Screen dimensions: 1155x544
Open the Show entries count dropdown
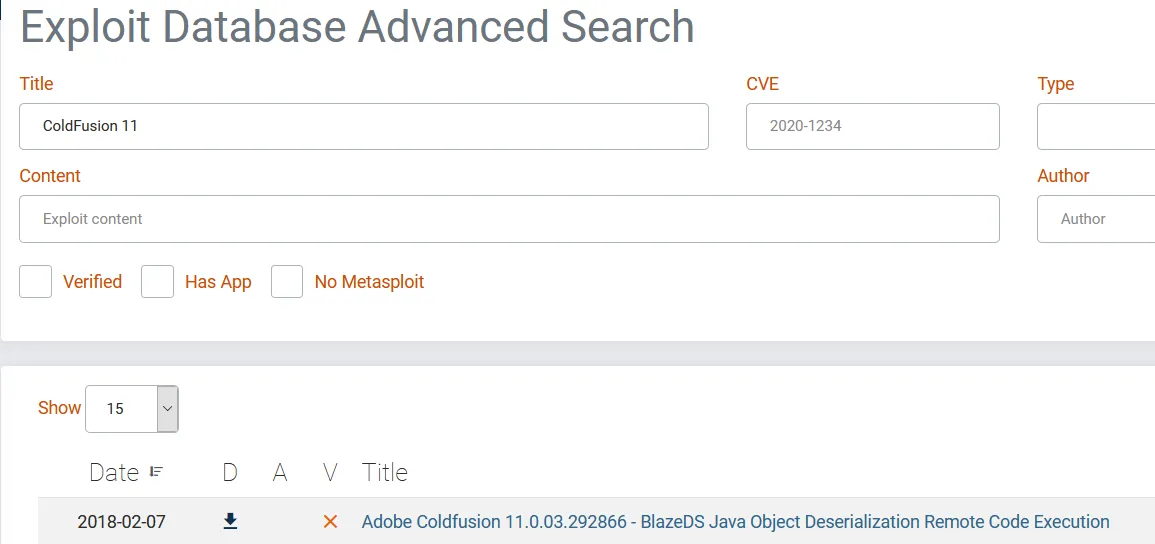(x=132, y=409)
